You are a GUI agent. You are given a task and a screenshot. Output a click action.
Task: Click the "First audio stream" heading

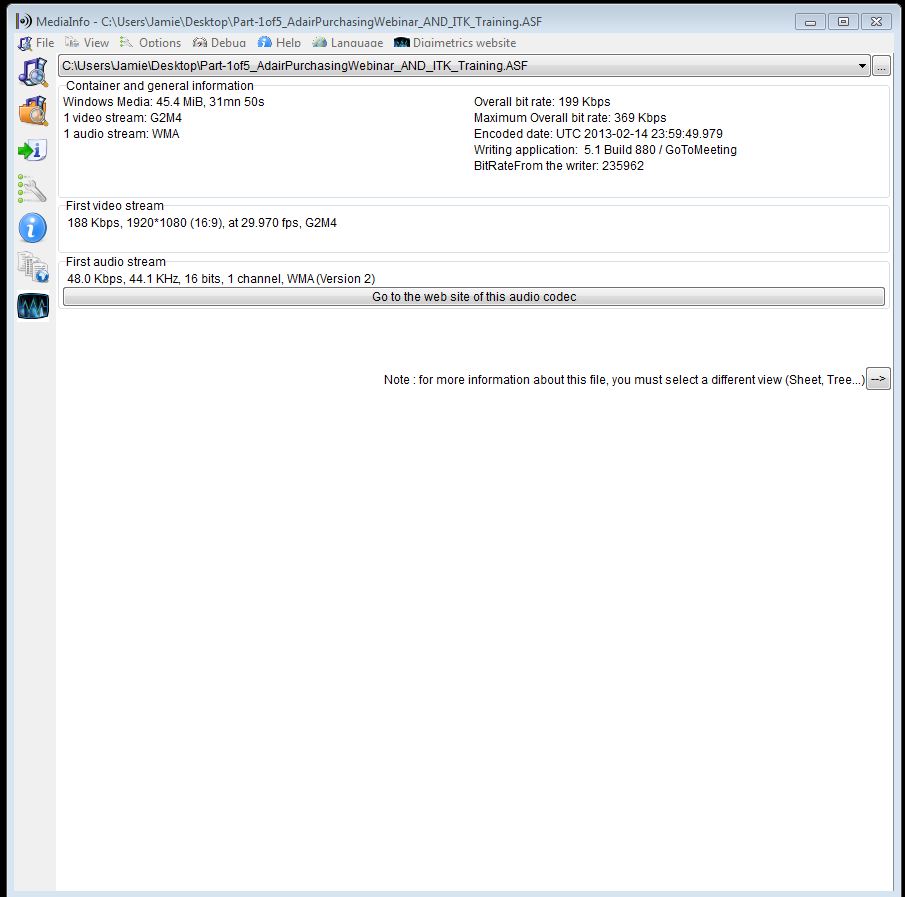(x=115, y=262)
